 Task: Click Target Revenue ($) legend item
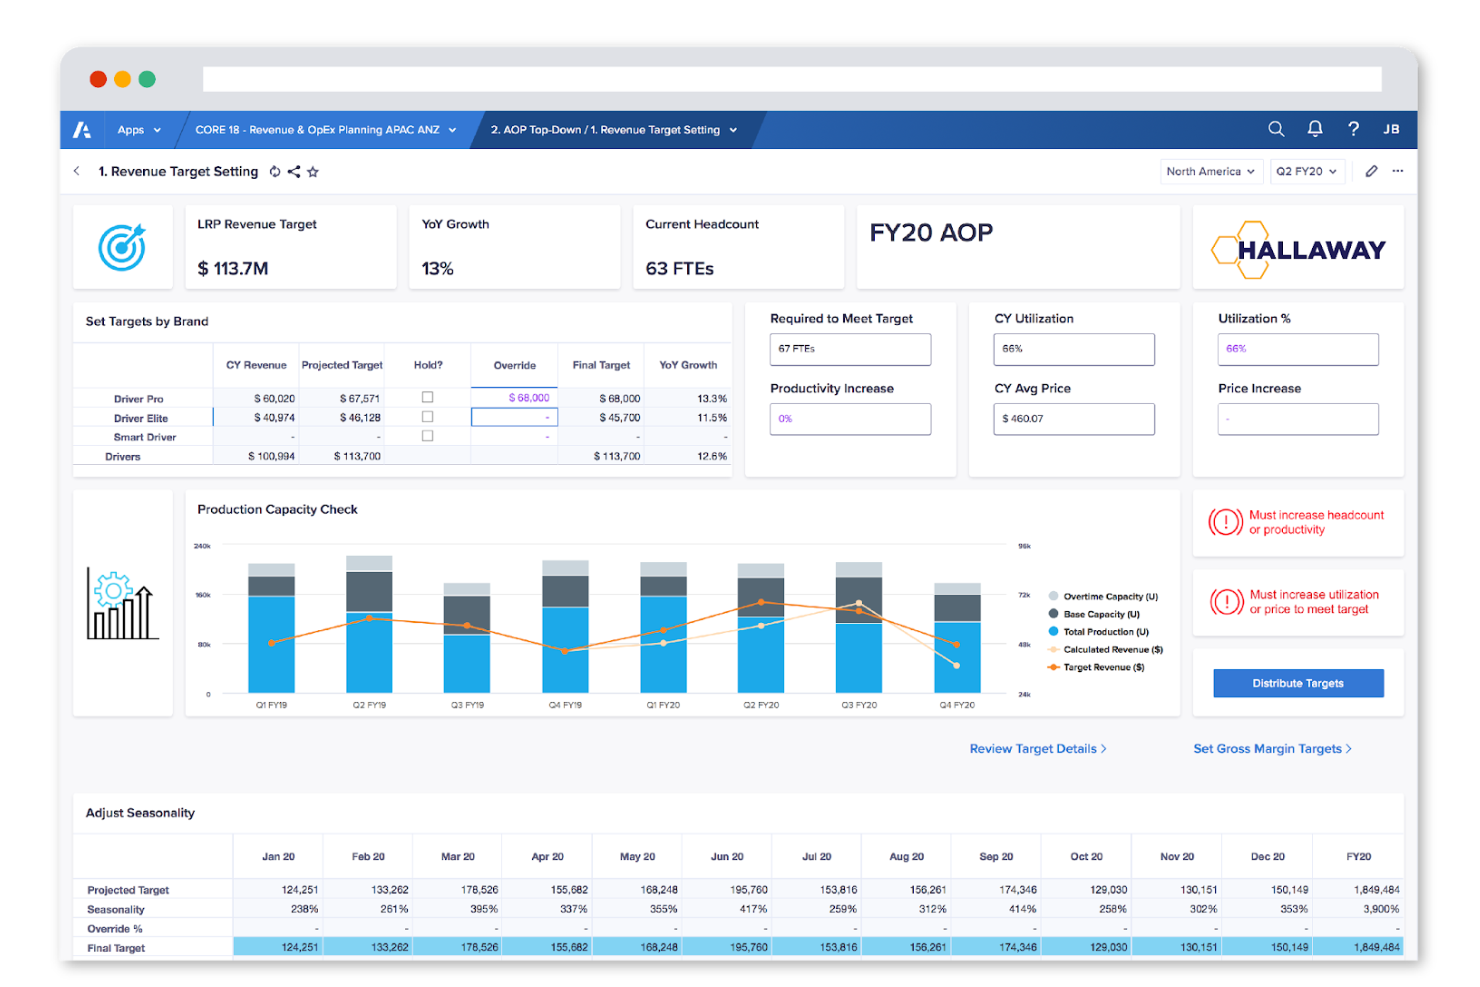coord(1096,667)
